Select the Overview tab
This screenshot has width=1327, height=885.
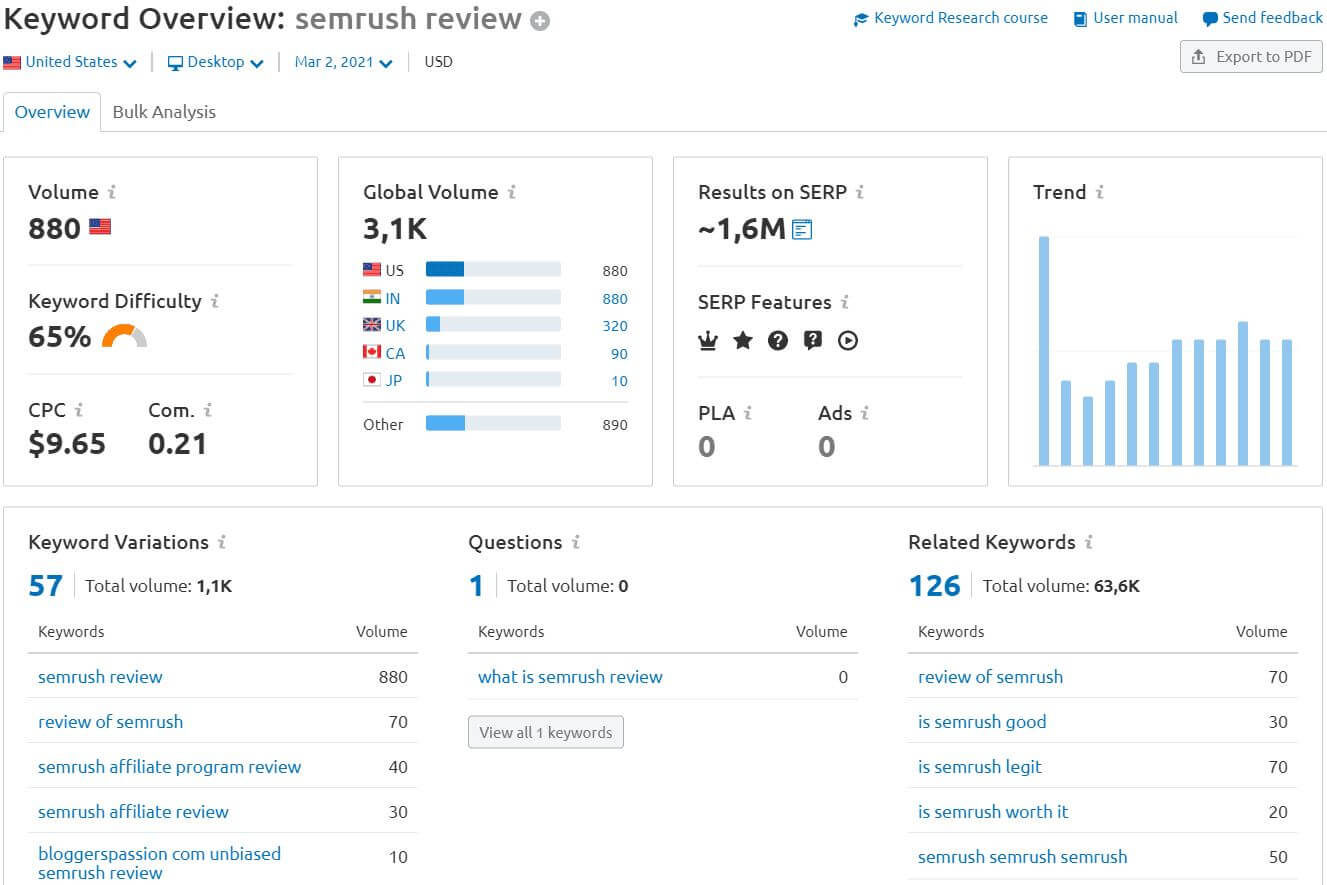coord(52,112)
